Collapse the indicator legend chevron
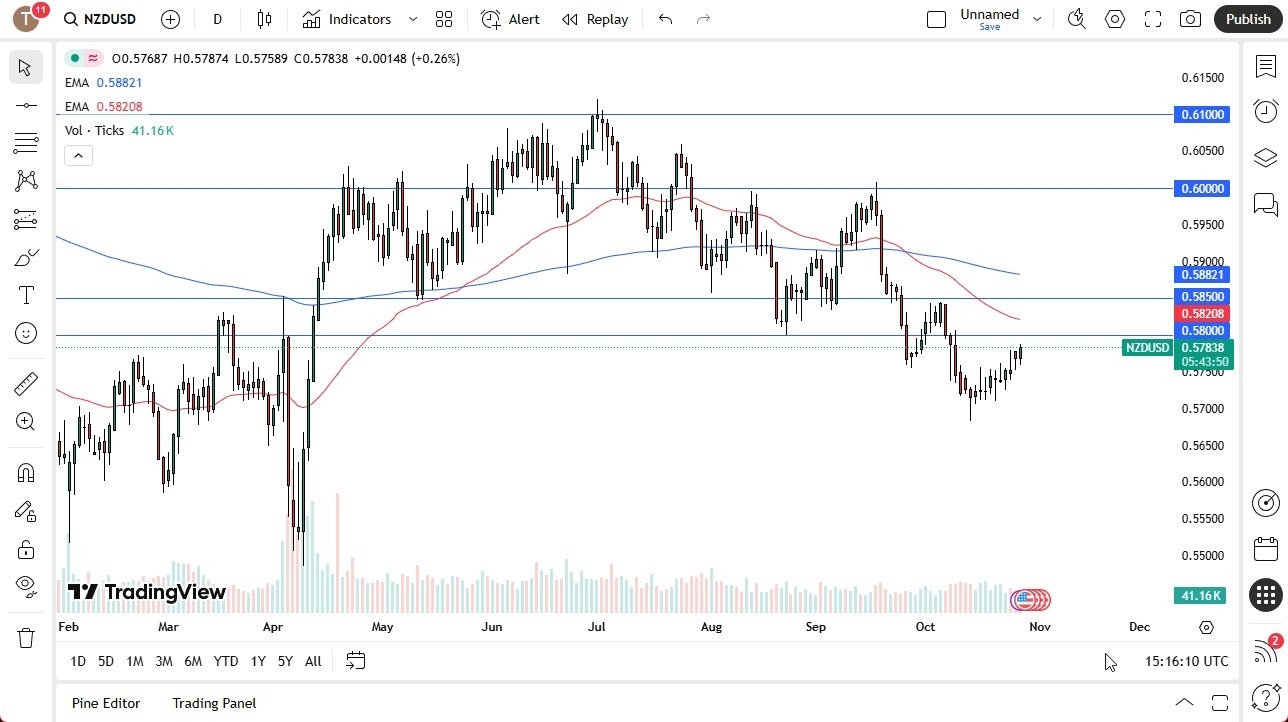The image size is (1288, 722). click(x=78, y=155)
